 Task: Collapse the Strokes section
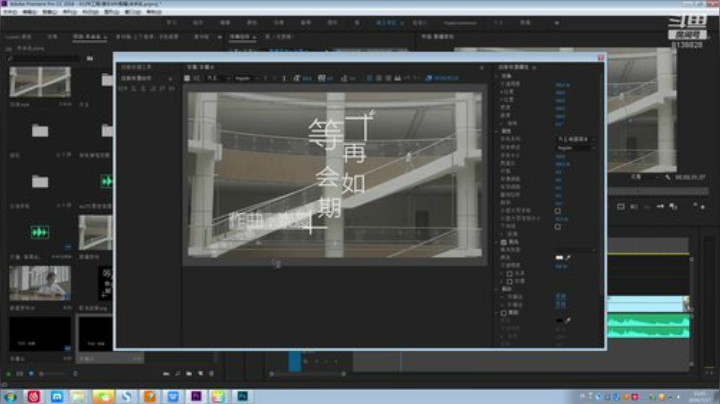(497, 289)
